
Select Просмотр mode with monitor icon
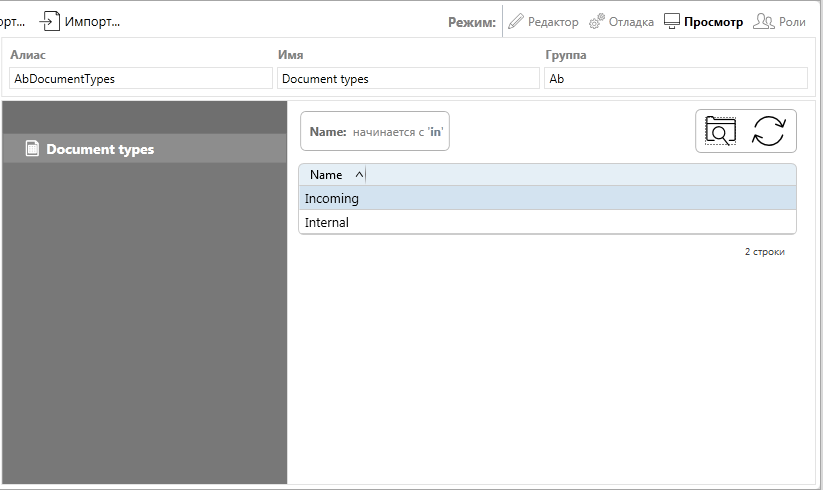[x=703, y=21]
